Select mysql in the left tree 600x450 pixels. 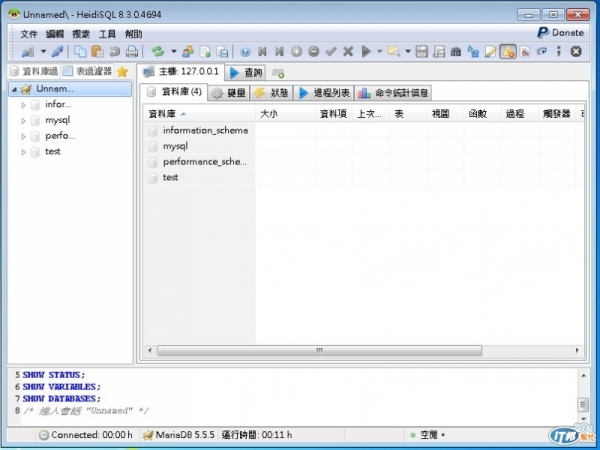(57, 120)
